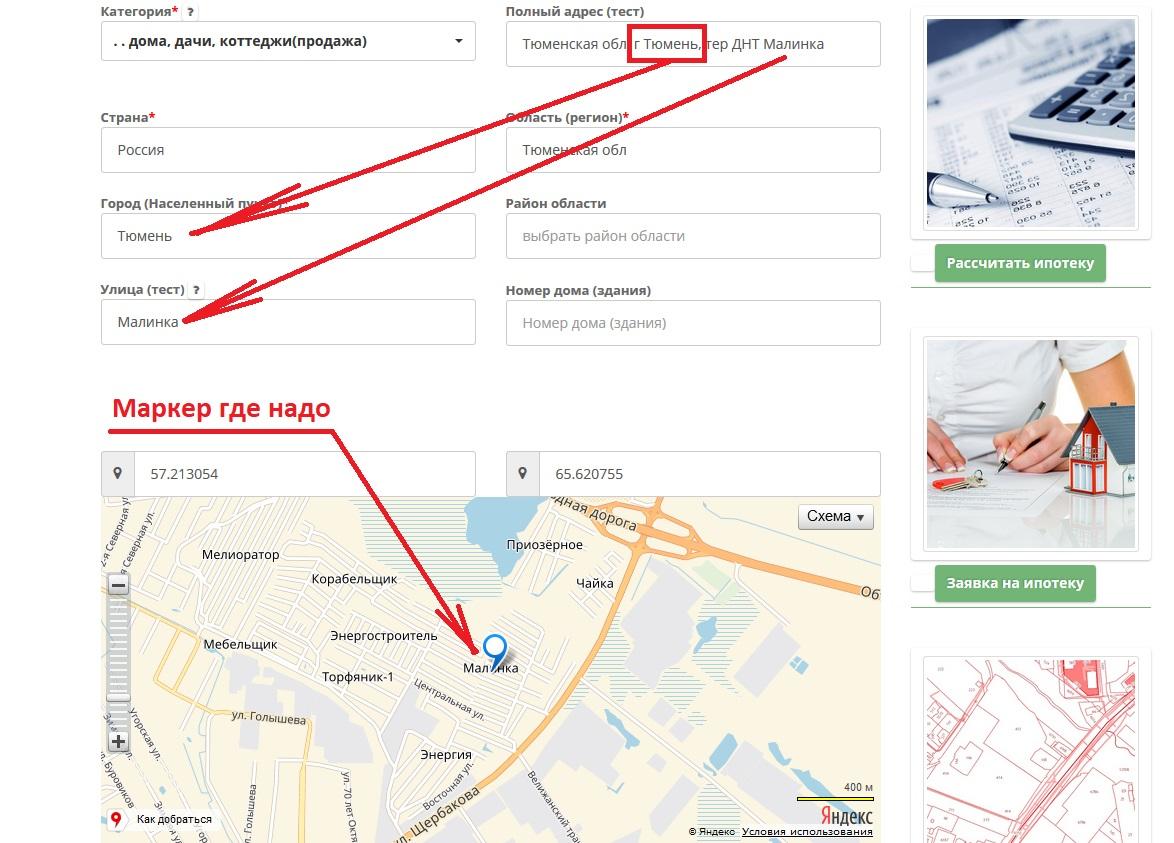This screenshot has width=1174, height=843.
Task: Click the longitude pin icon beside 65.620755
Action: click(x=523, y=473)
